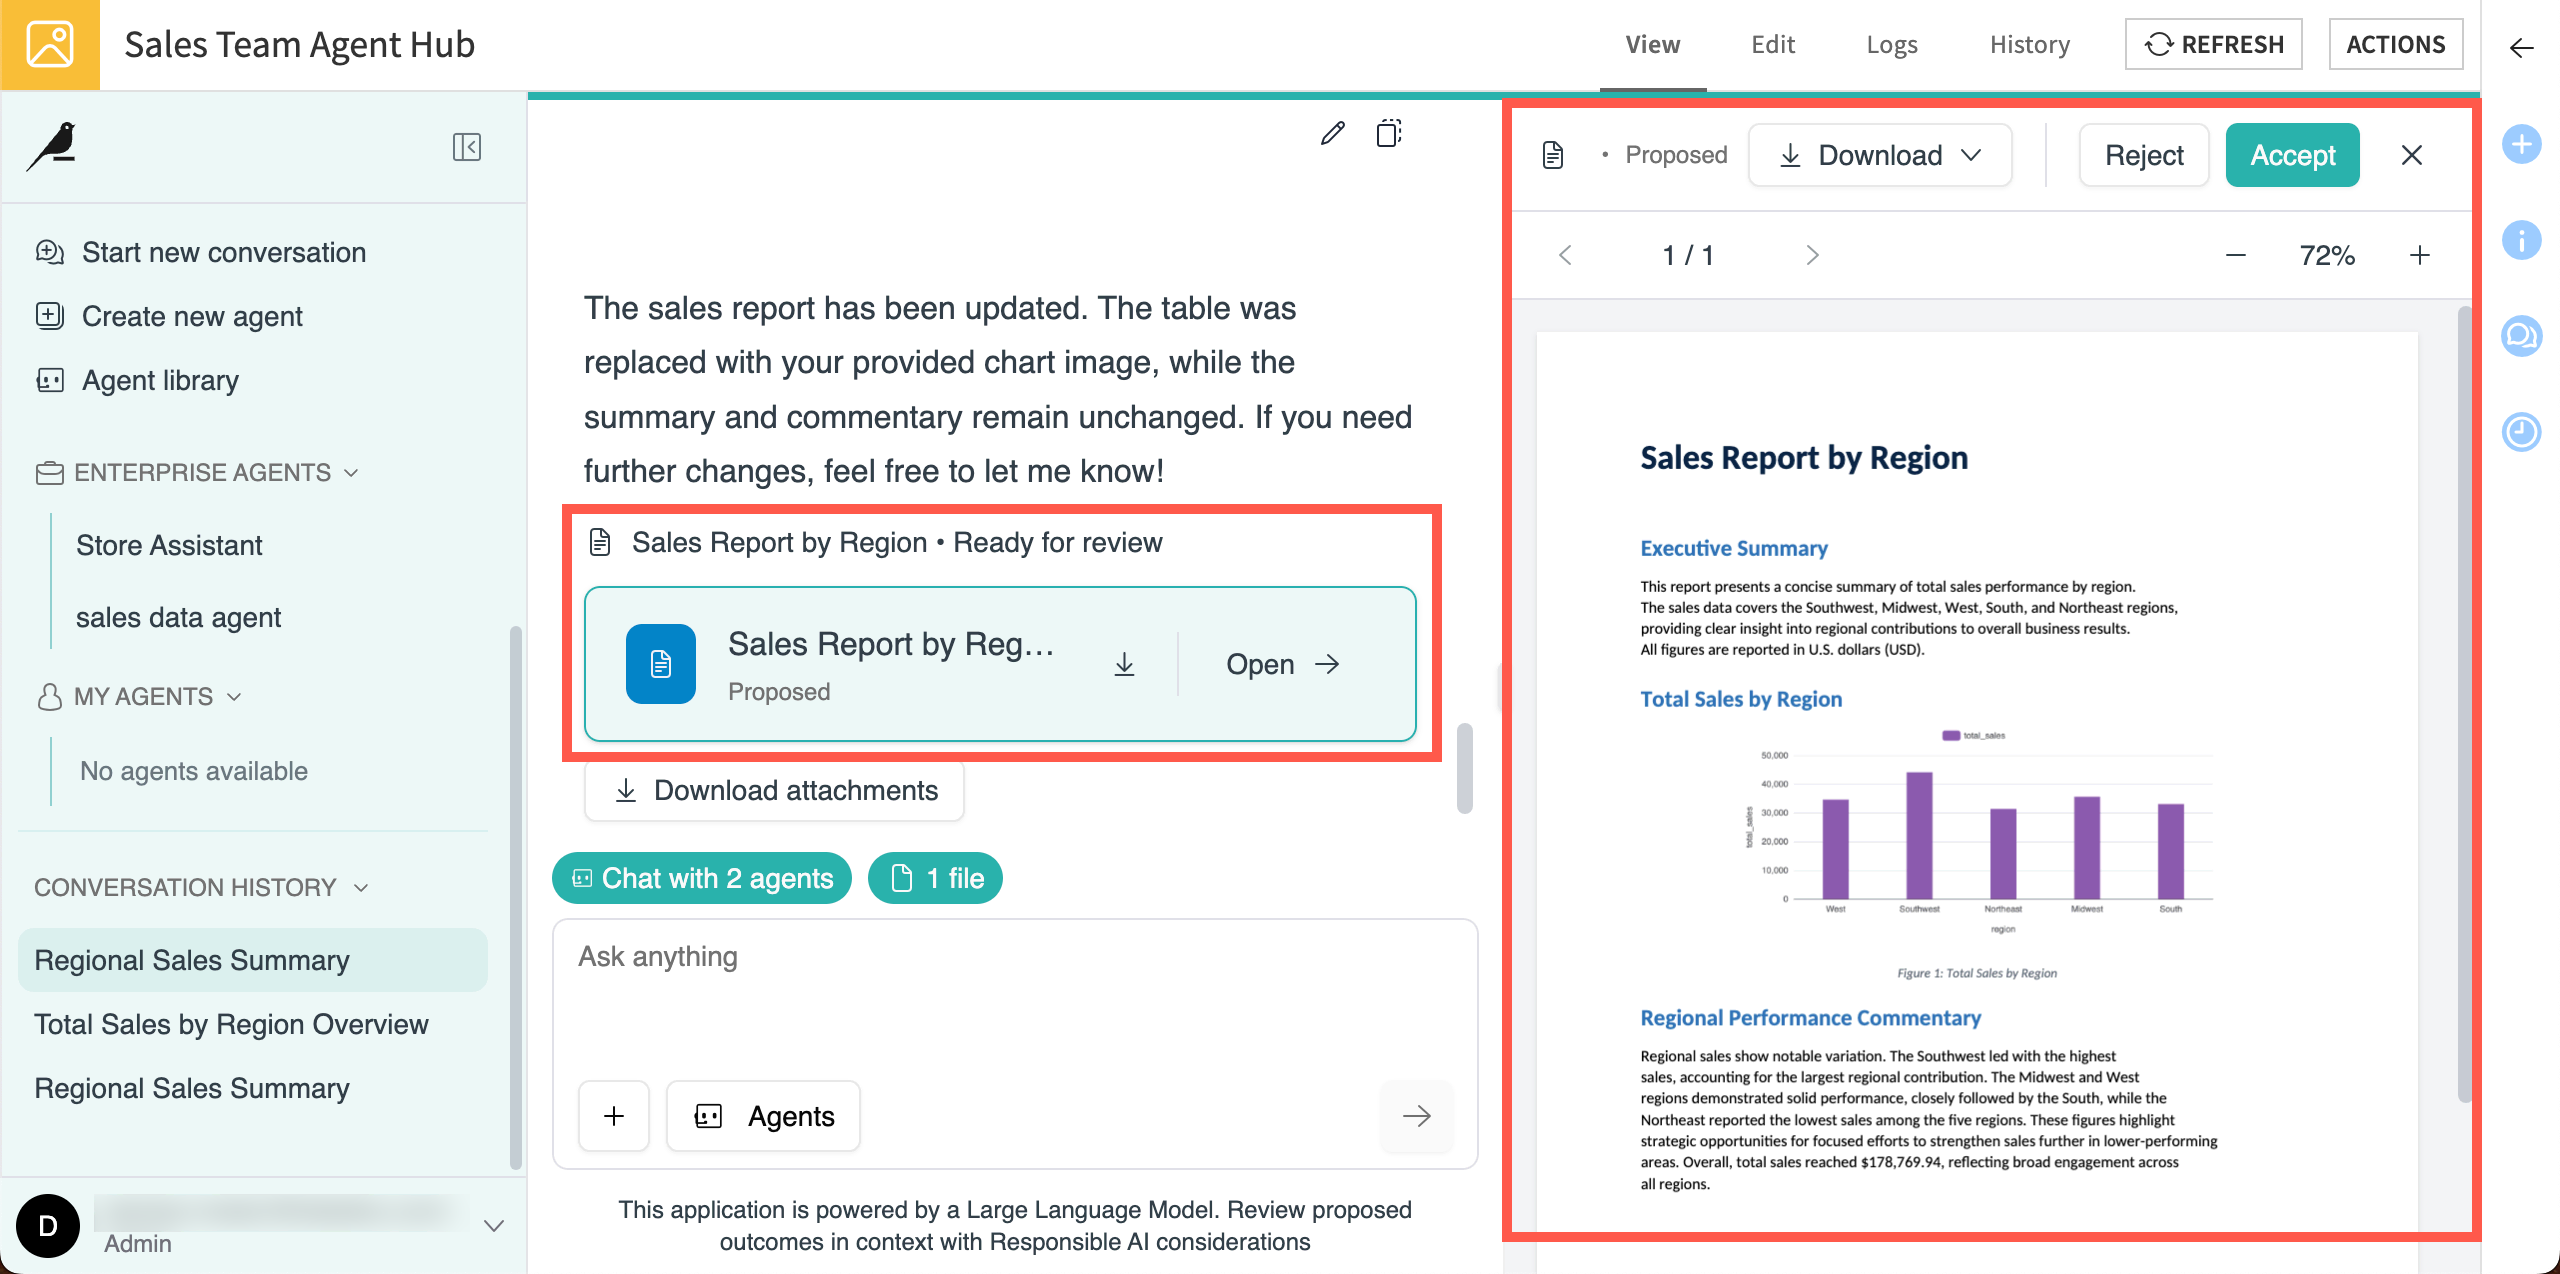Switch to the History tab
2560x1274 pixels.
[2029, 45]
